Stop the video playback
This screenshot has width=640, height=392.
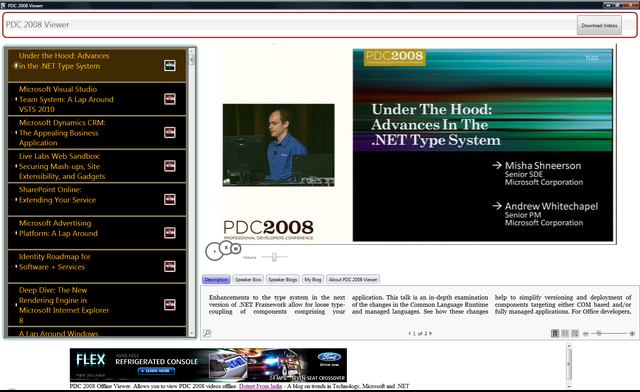(x=236, y=248)
